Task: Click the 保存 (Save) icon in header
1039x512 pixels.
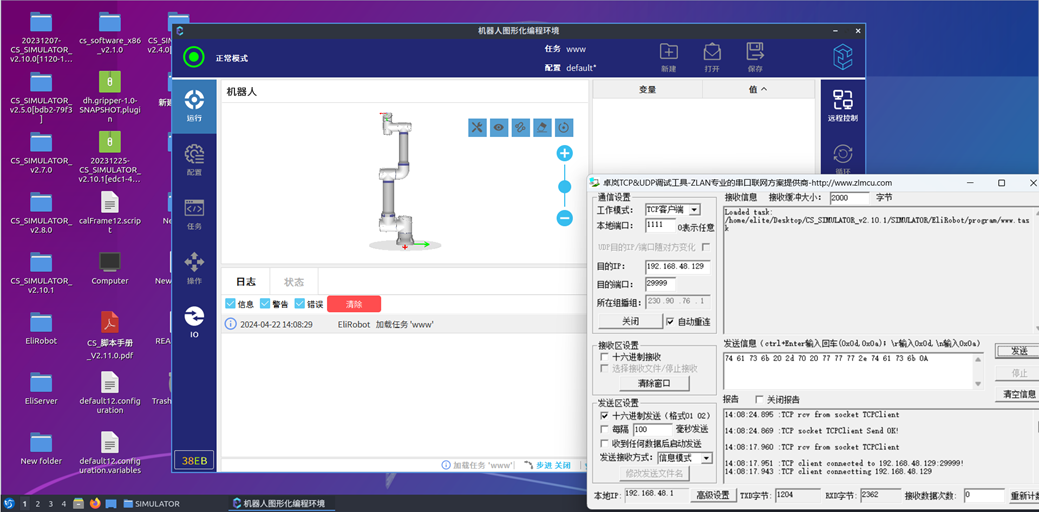Action: pyautogui.click(x=755, y=56)
